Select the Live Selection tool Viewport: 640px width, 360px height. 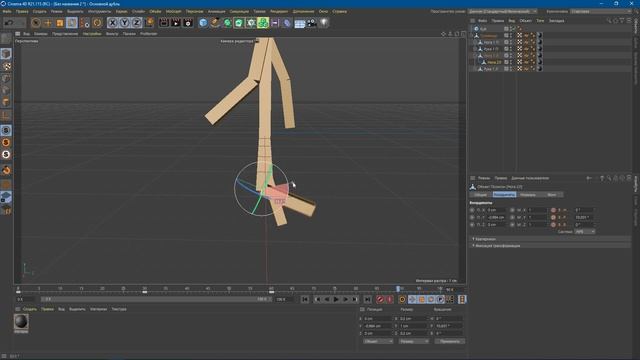click(36, 23)
